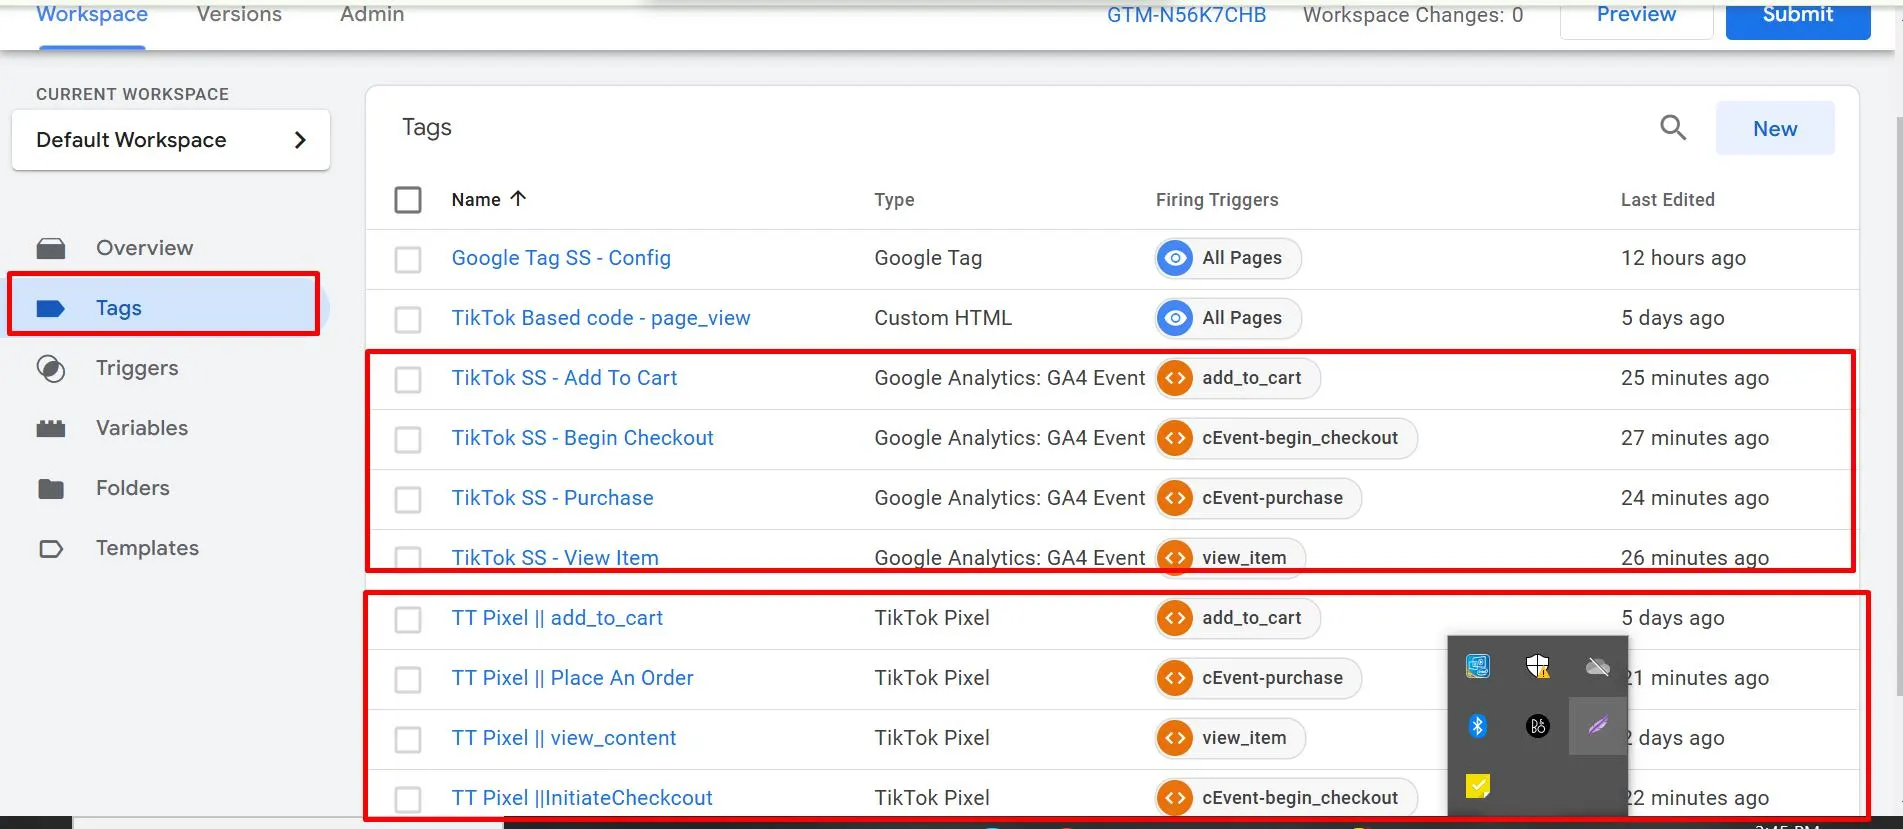Open Variables in the sidebar

coord(142,428)
